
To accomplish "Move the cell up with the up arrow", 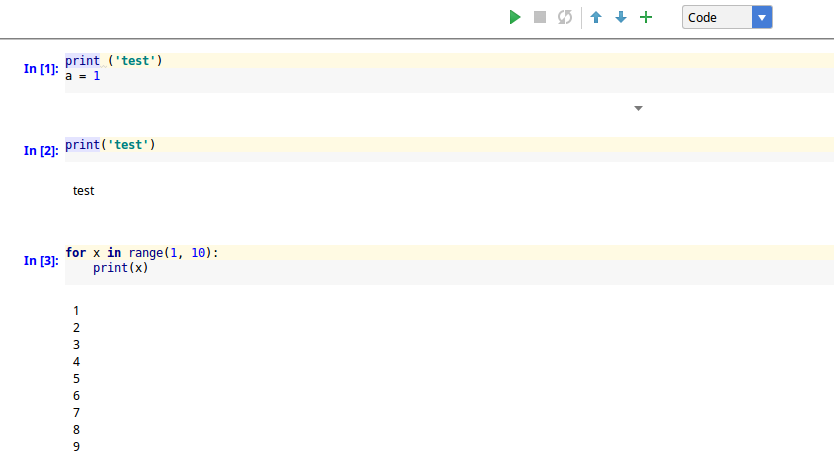I will pos(596,17).
